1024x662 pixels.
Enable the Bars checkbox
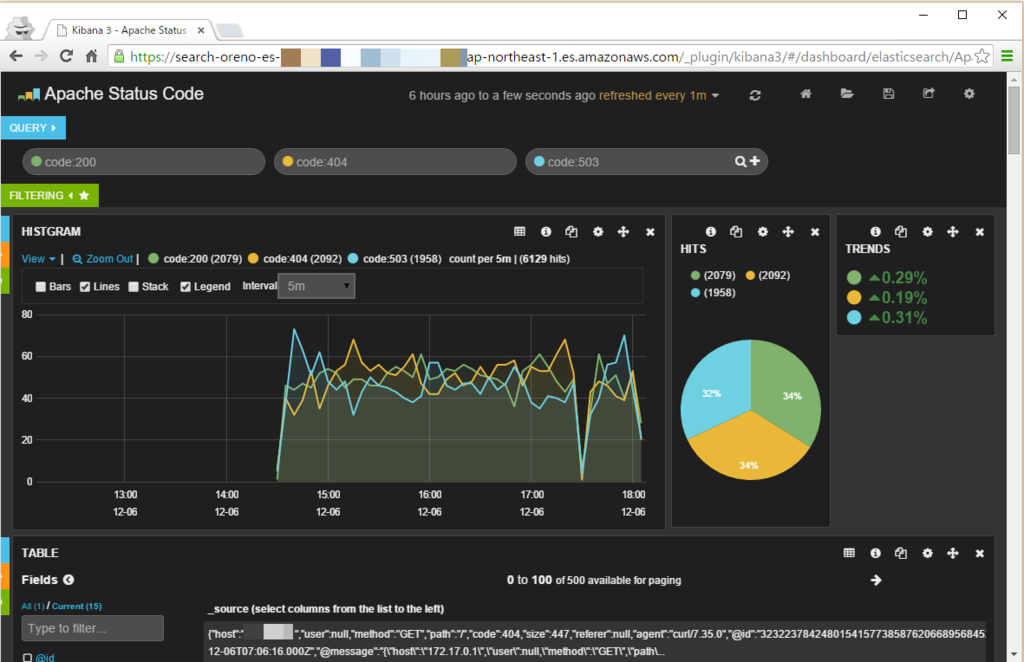(40, 287)
